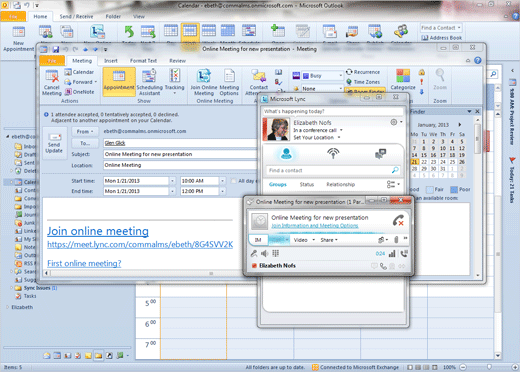Switch to the Insert tab in the meeting window

(111, 61)
